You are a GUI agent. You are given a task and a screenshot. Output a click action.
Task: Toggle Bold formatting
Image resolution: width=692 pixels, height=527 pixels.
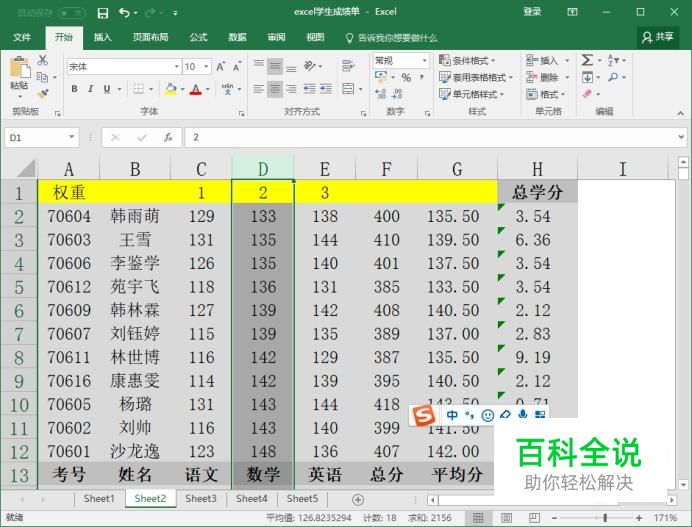click(x=74, y=89)
